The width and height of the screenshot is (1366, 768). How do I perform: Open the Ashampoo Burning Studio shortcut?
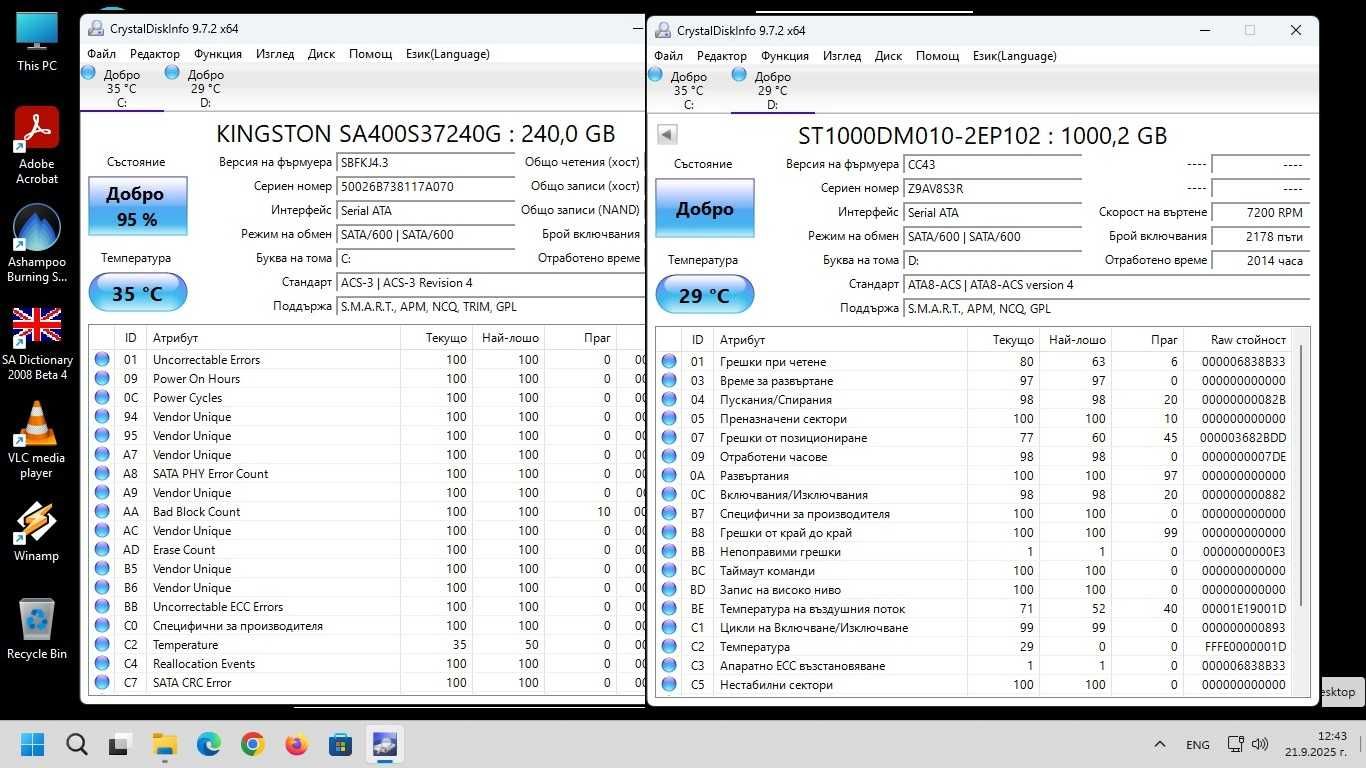coord(37,244)
